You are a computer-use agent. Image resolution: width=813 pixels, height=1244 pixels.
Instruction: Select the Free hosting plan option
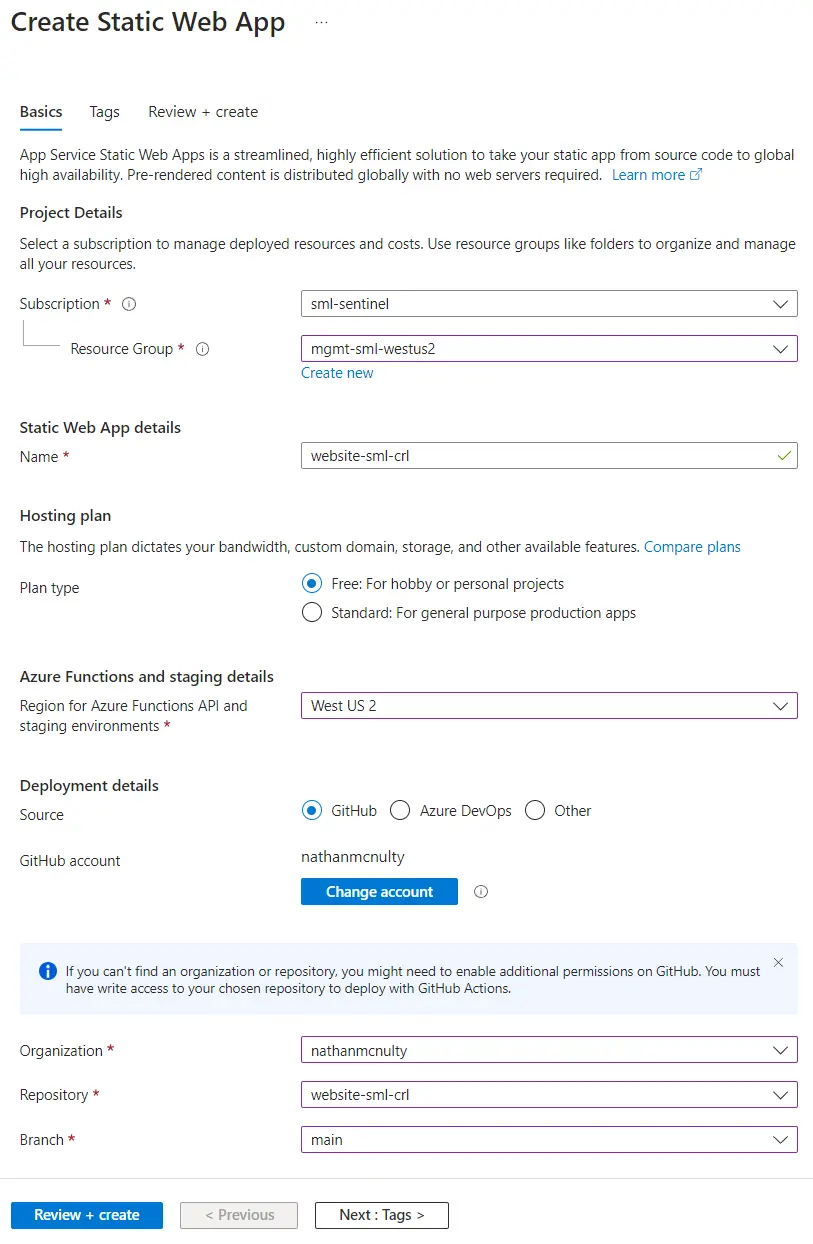coord(312,584)
